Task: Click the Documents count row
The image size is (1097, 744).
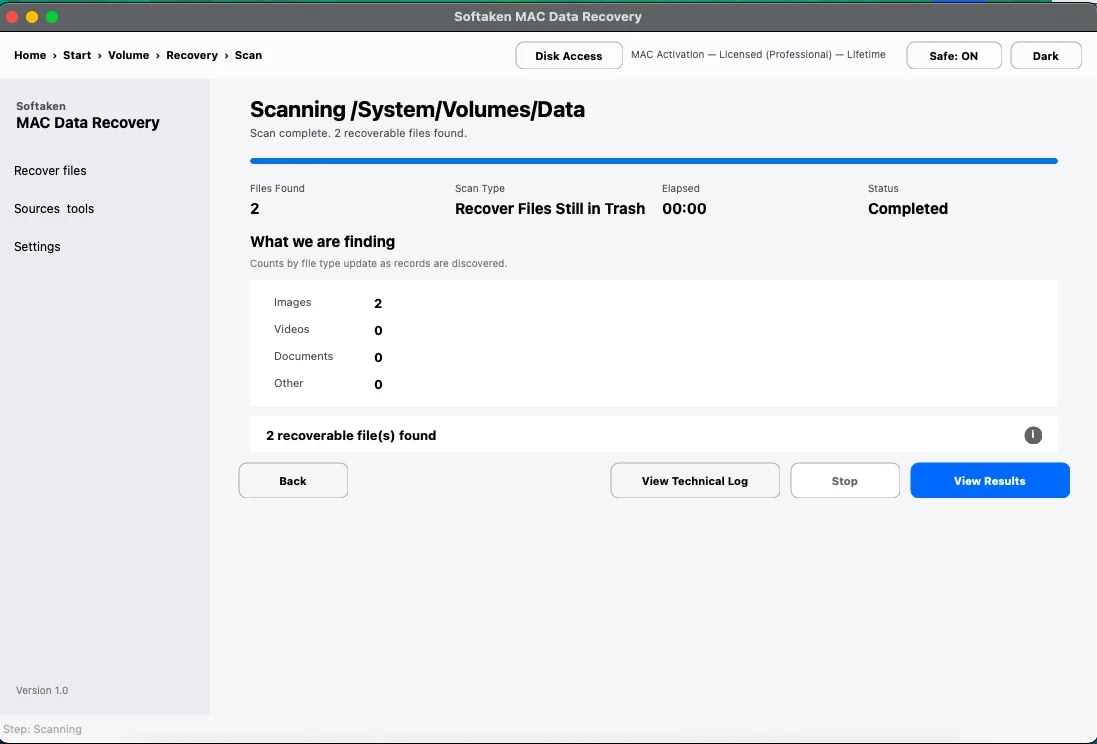Action: click(x=327, y=357)
